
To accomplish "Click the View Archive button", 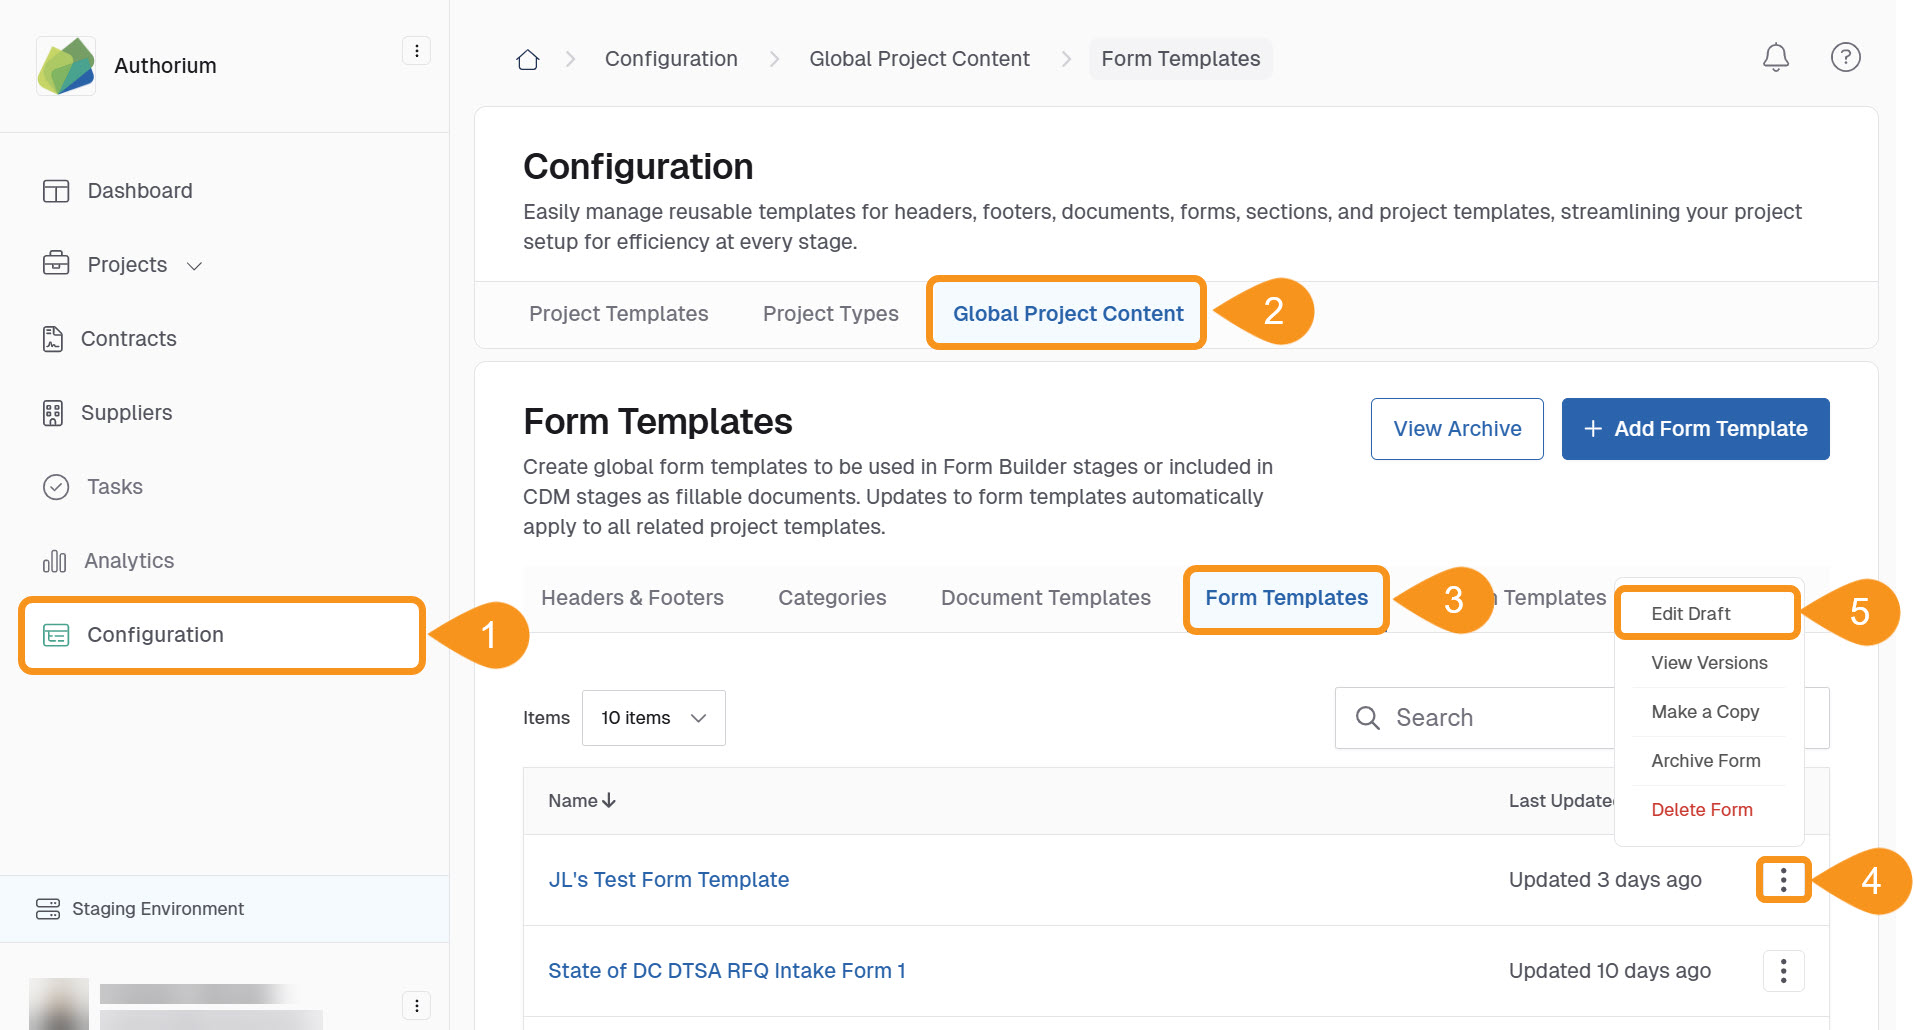I will click(x=1456, y=429).
